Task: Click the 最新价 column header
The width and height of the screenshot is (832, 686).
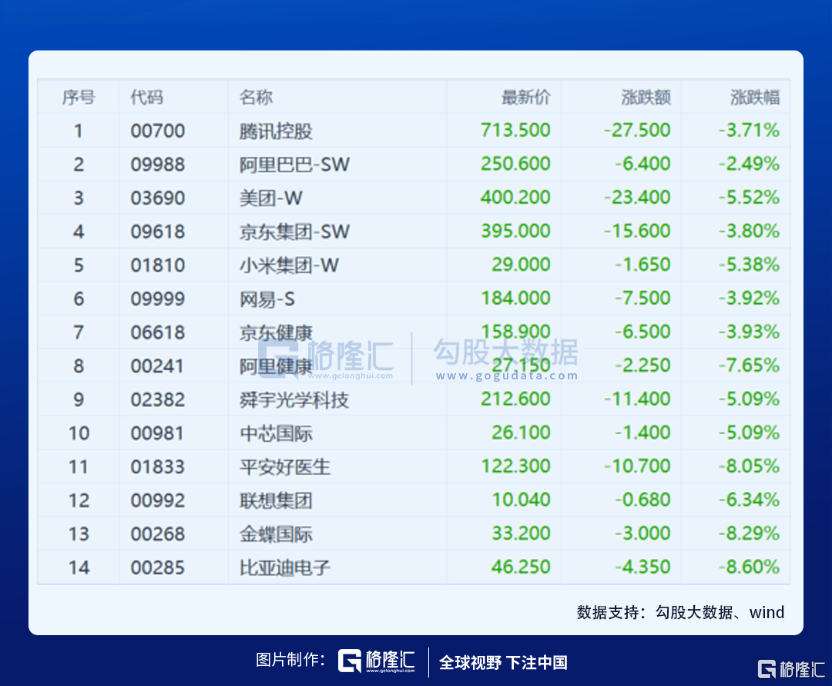Action: 526,97
